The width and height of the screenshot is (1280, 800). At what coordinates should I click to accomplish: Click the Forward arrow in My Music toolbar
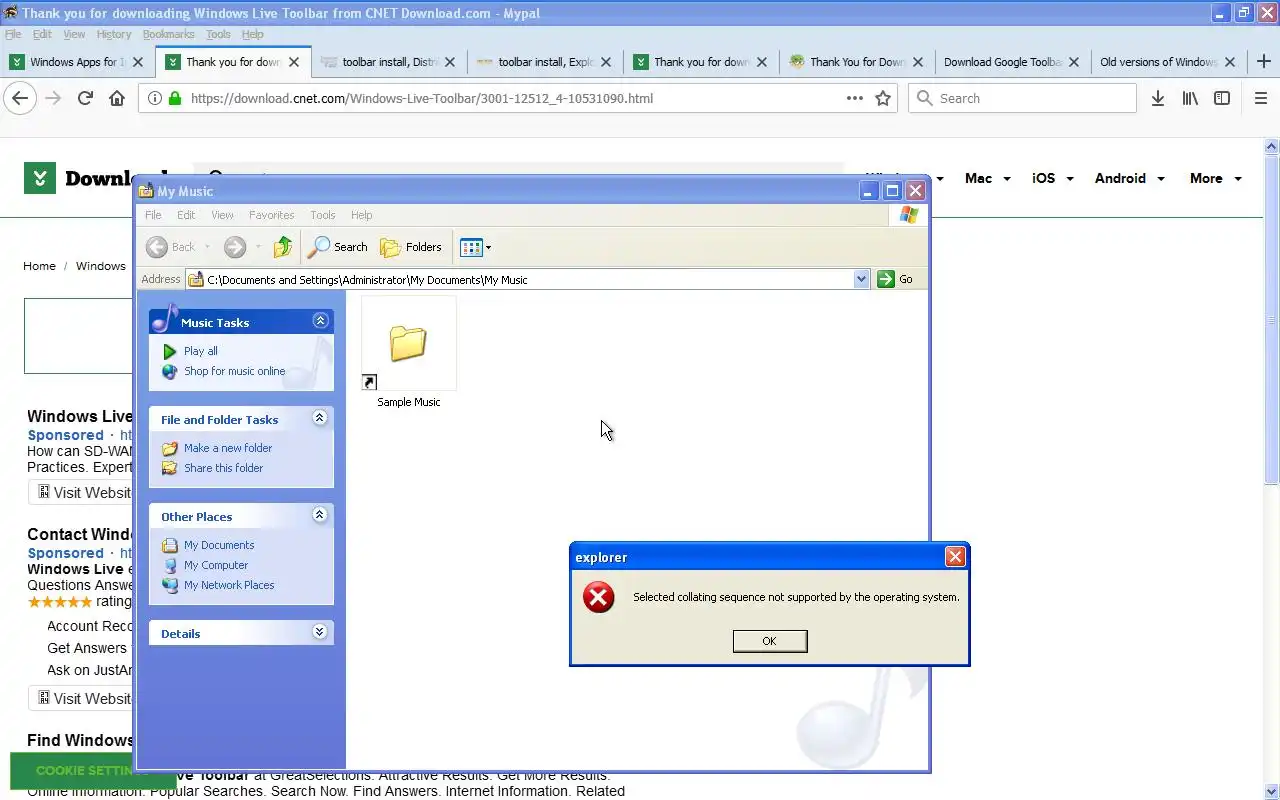(x=235, y=247)
